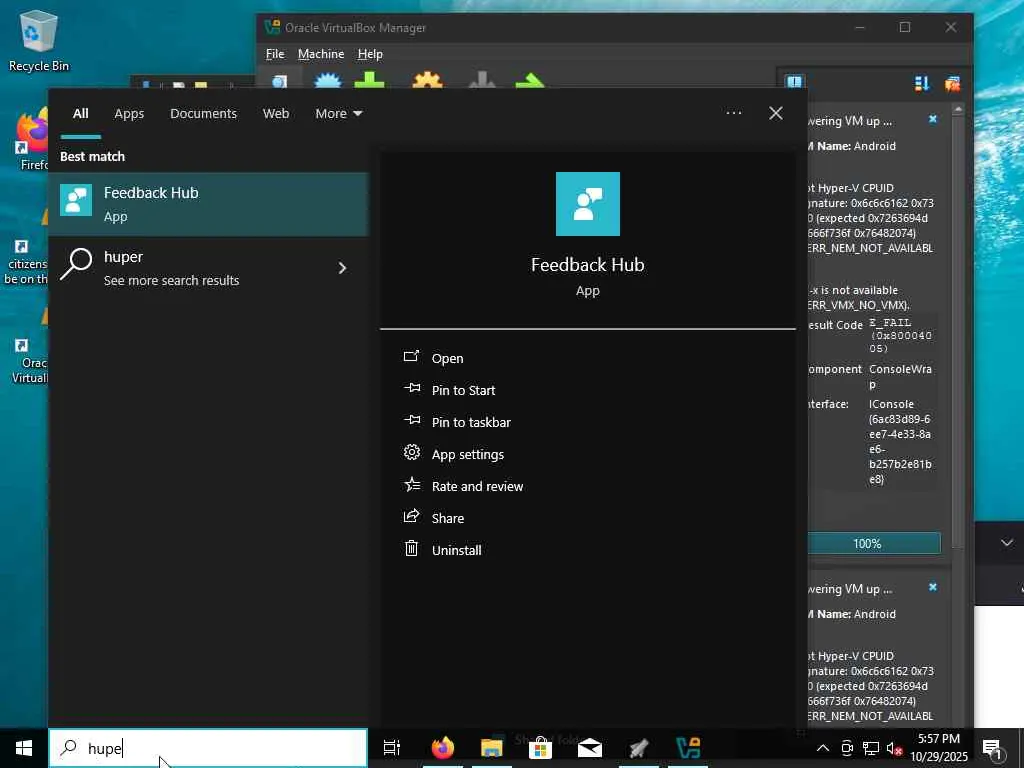Image resolution: width=1024 pixels, height=768 pixels.
Task: Switch to the All search tab
Action: pyautogui.click(x=80, y=114)
